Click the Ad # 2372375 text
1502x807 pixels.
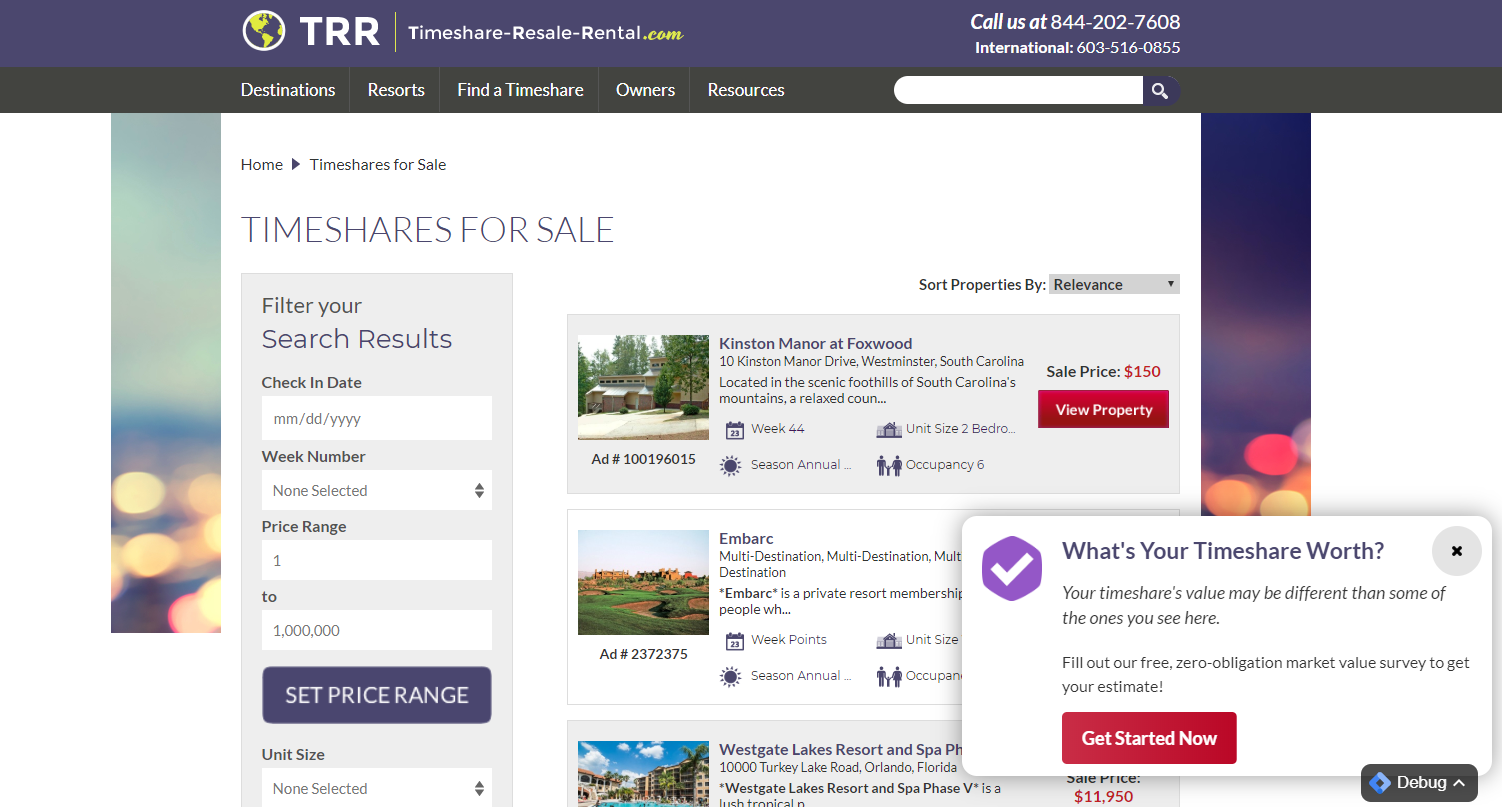(x=643, y=654)
